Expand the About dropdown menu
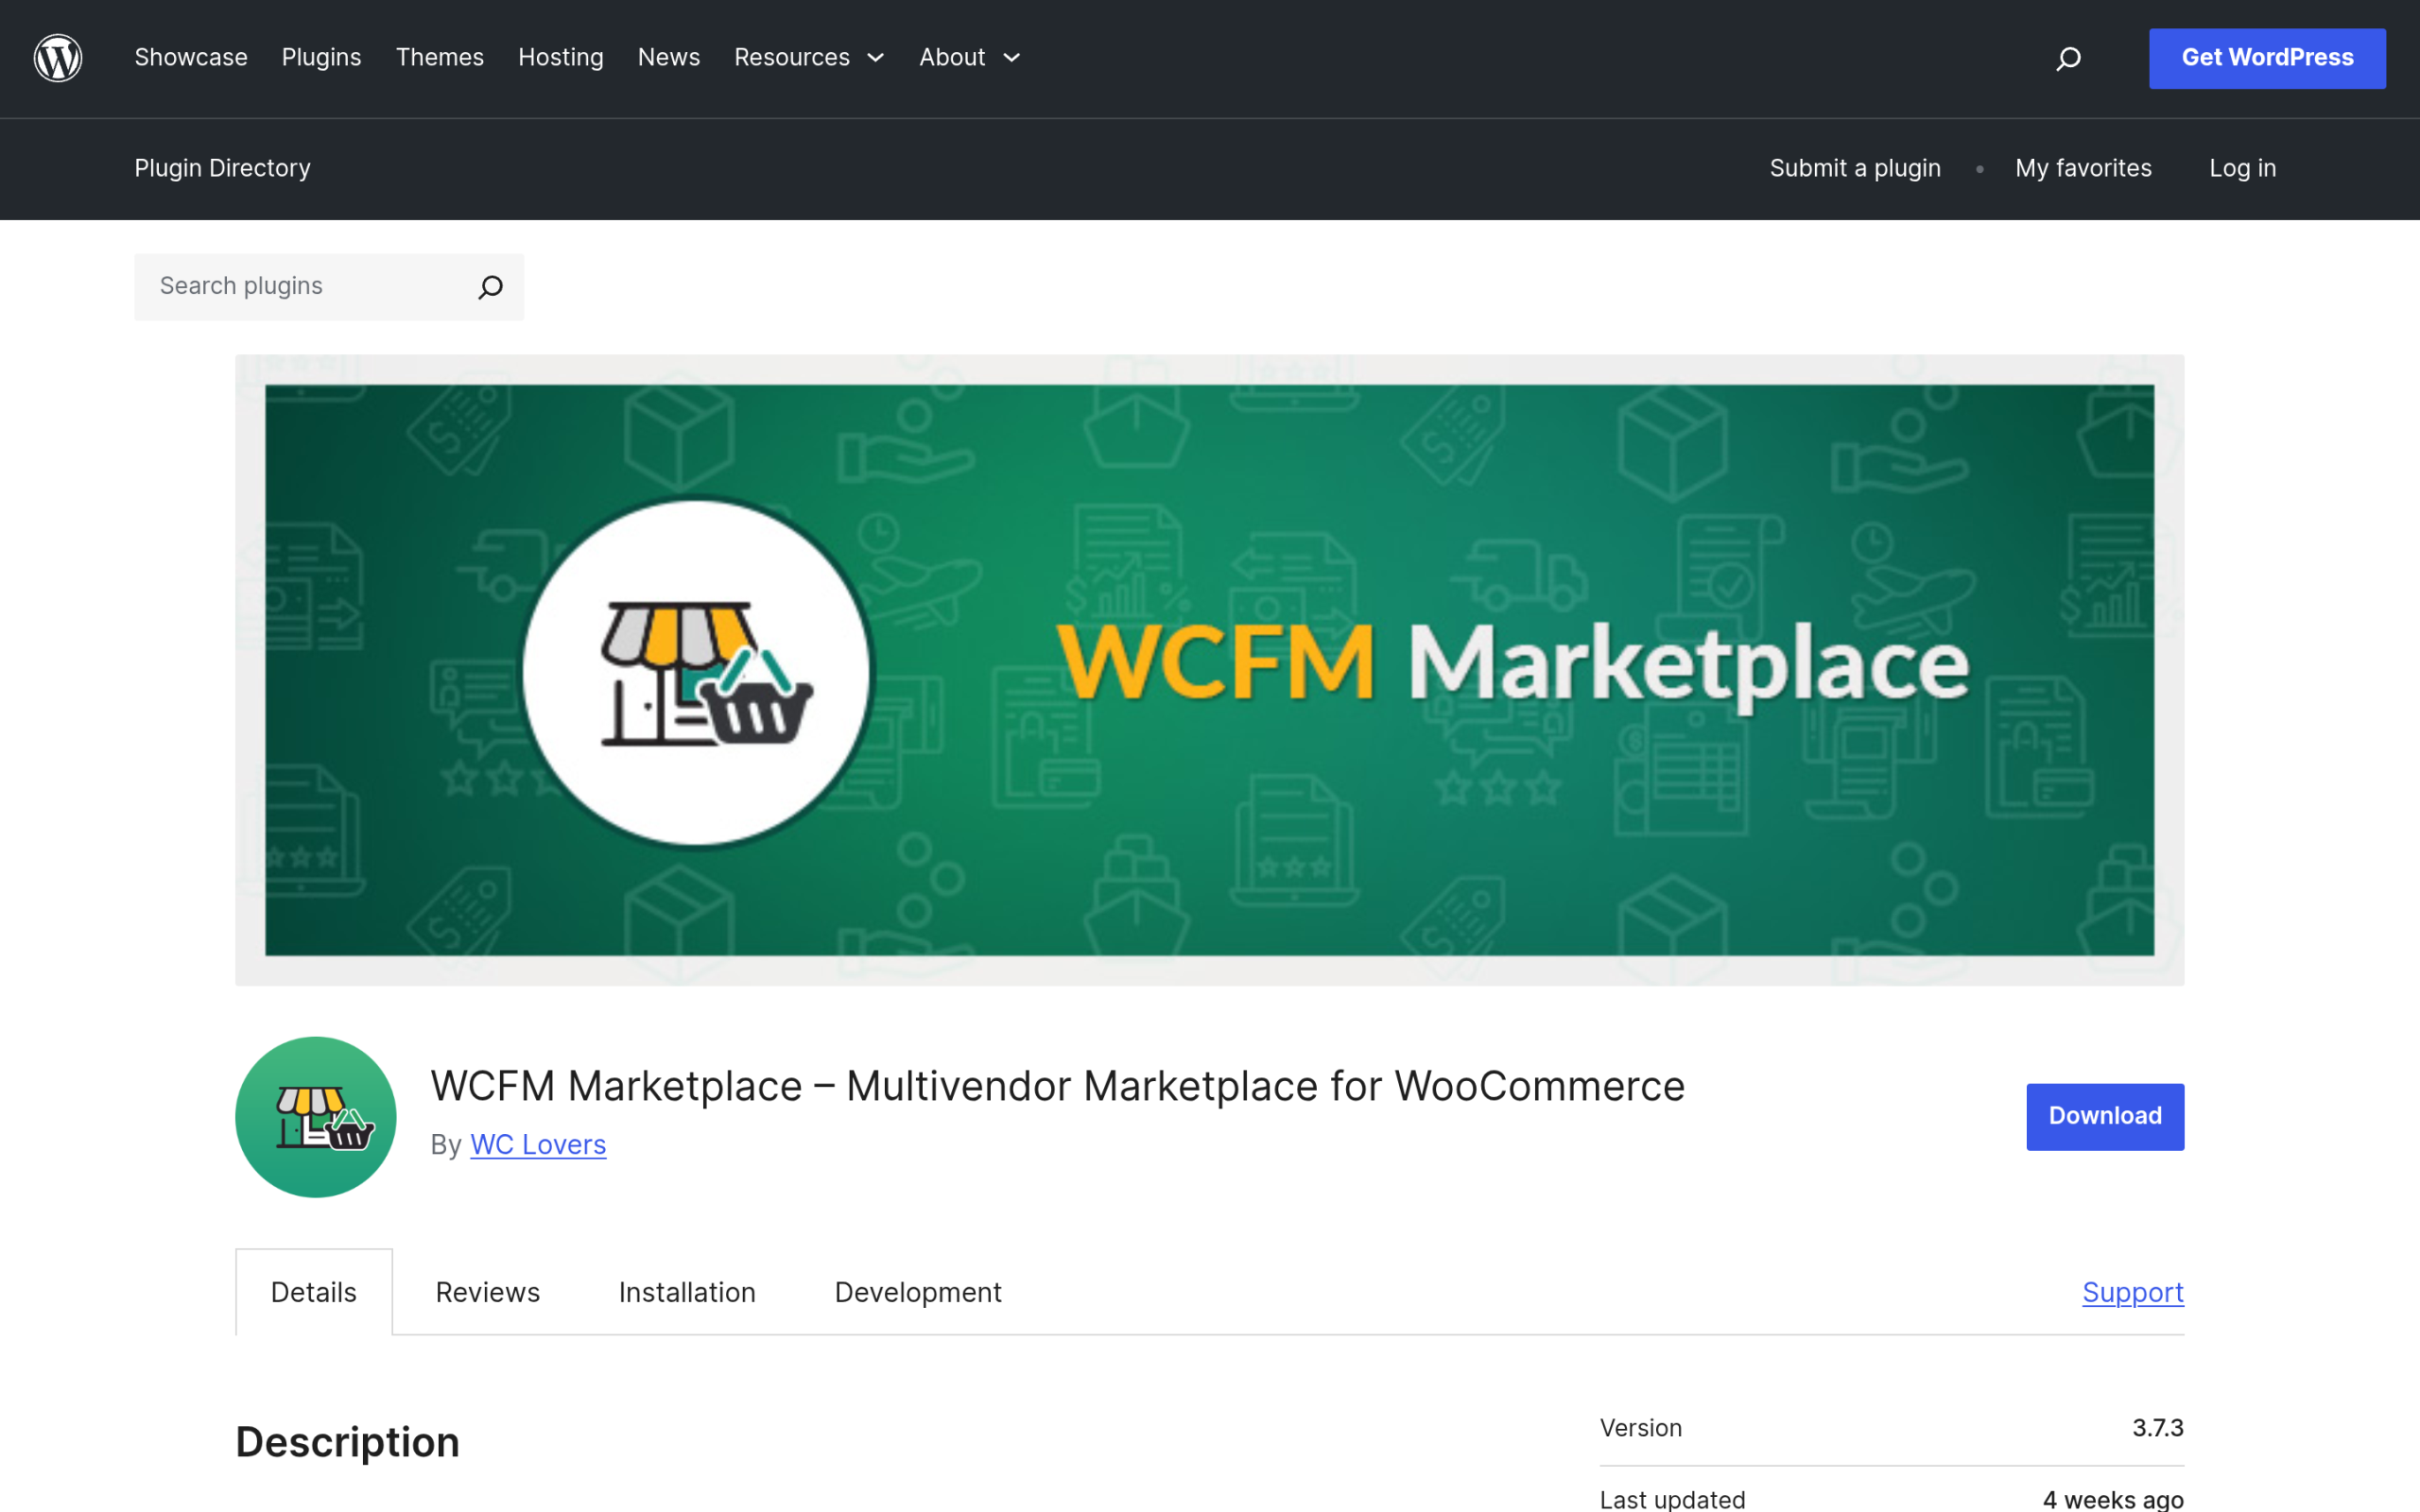2420x1512 pixels. (x=970, y=58)
